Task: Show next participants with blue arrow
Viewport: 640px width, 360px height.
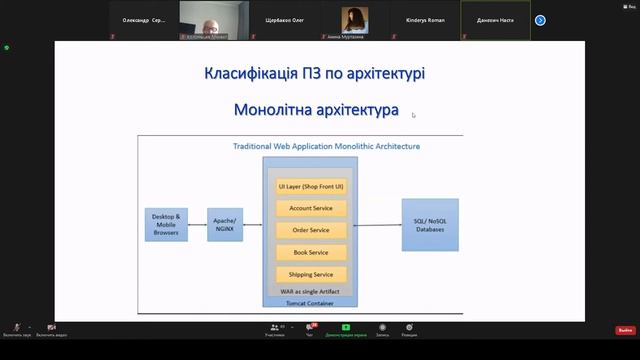Action: coord(540,20)
